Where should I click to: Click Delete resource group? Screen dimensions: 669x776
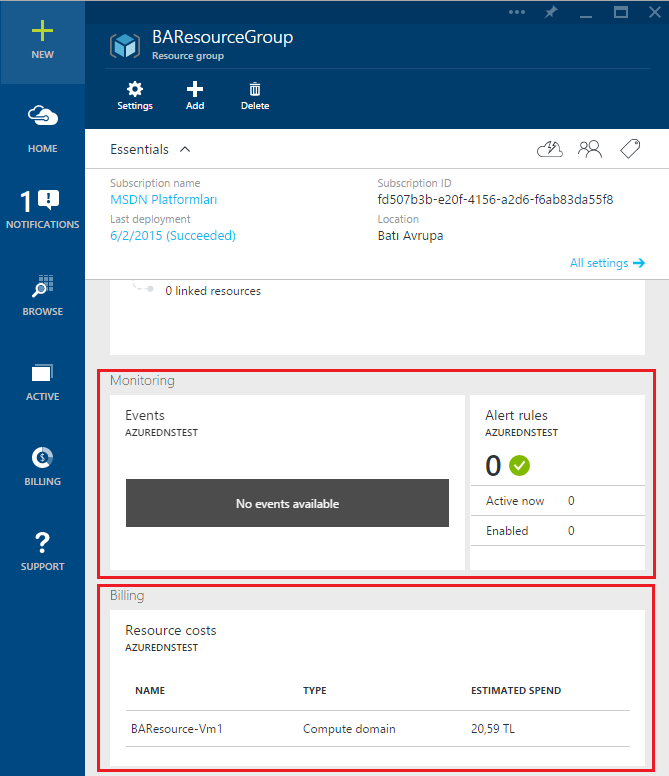tap(255, 97)
